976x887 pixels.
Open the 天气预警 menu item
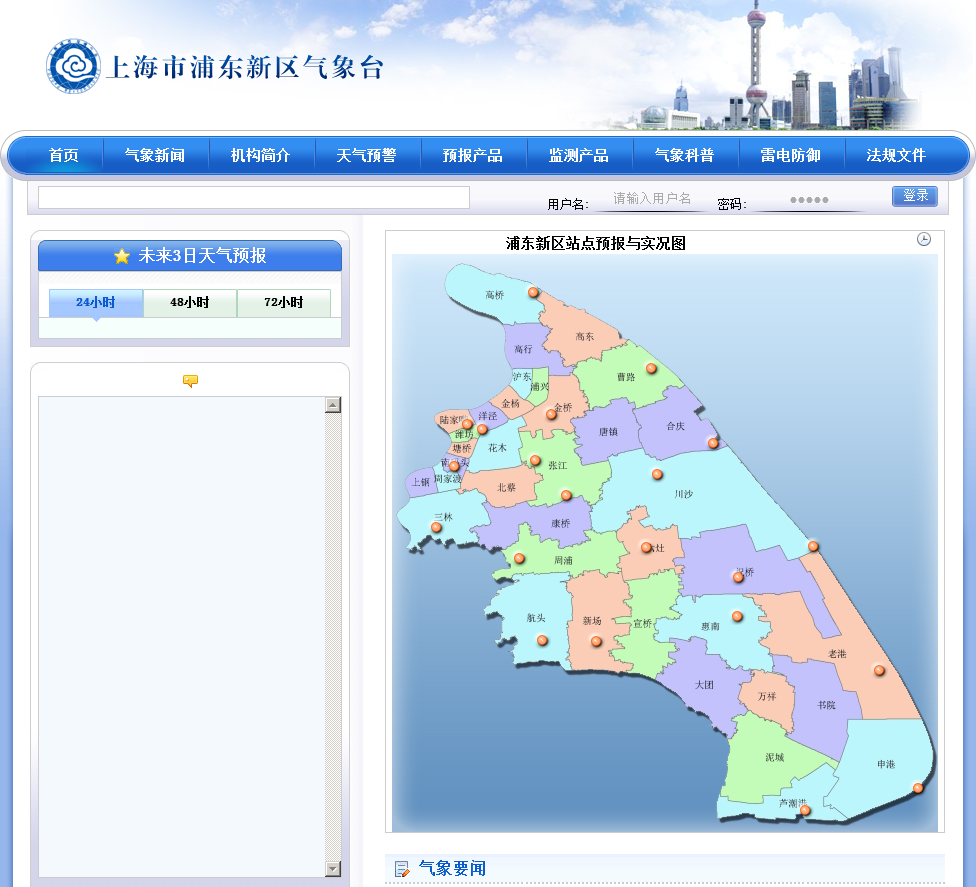coord(367,155)
